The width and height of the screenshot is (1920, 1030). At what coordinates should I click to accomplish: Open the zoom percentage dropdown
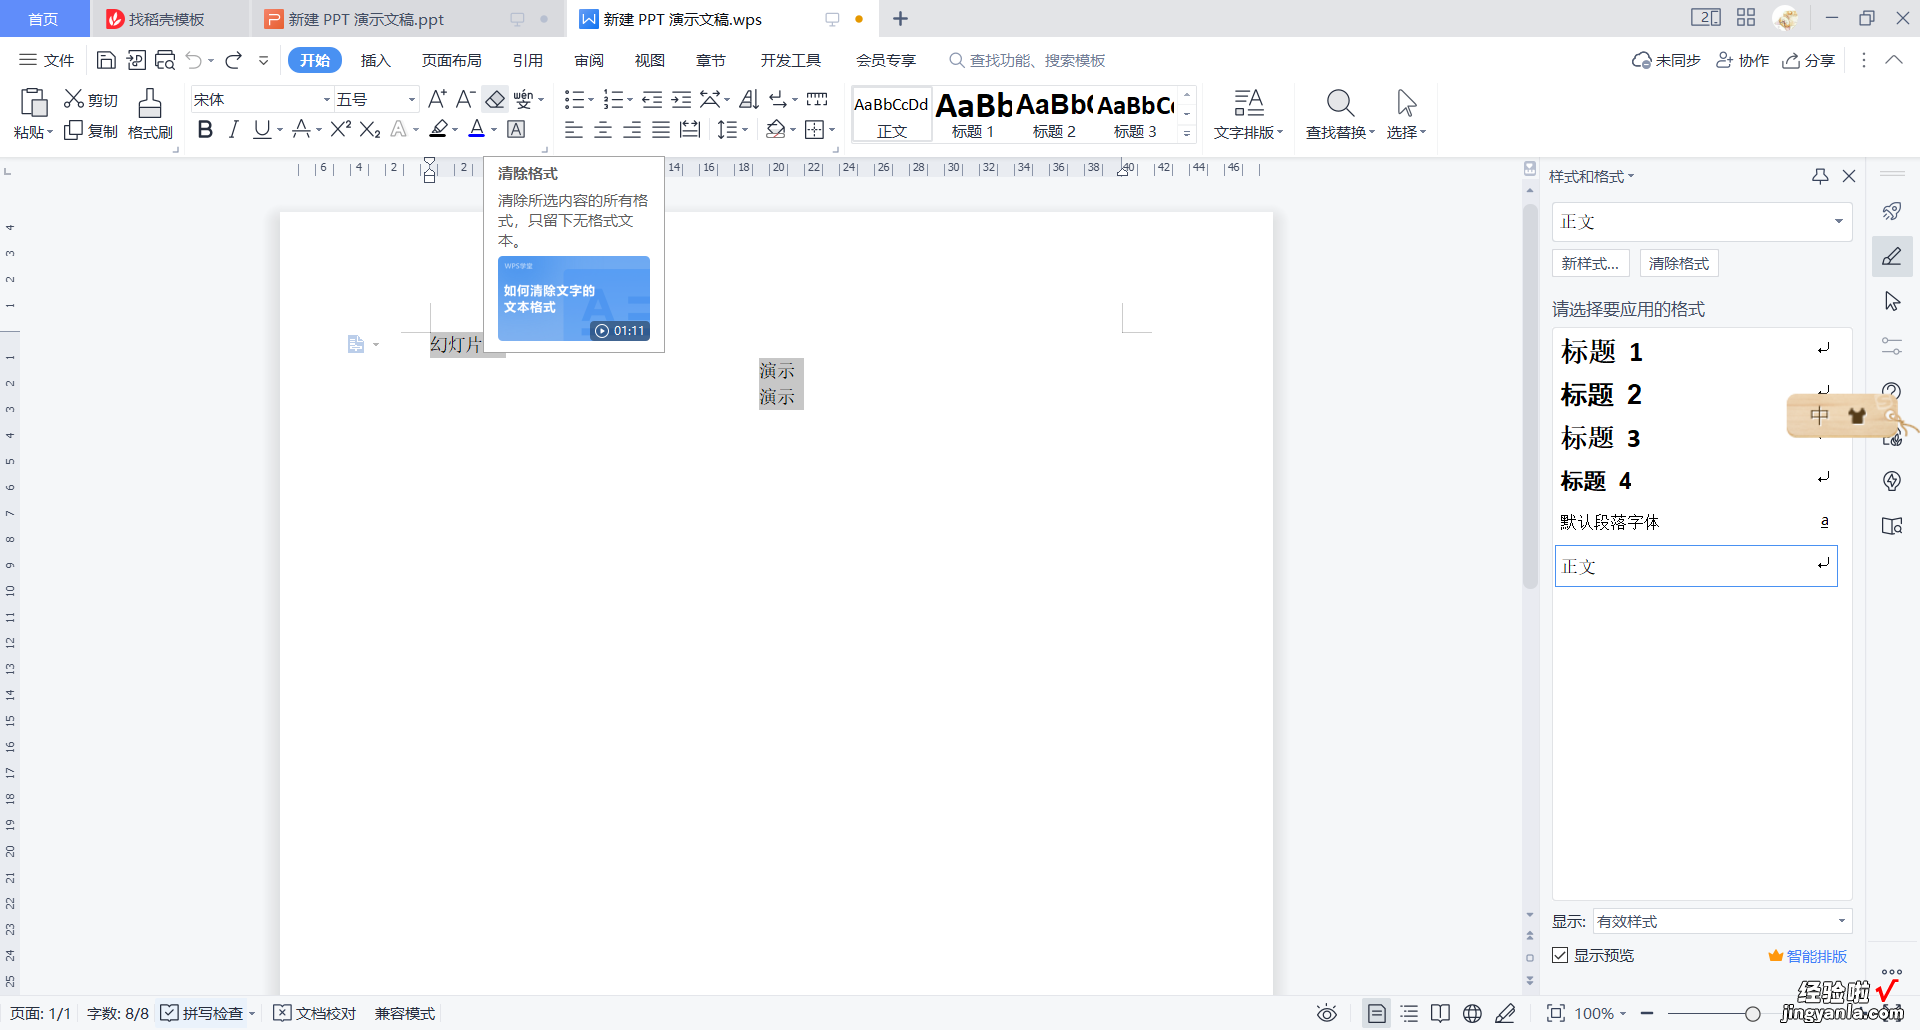(1601, 1013)
